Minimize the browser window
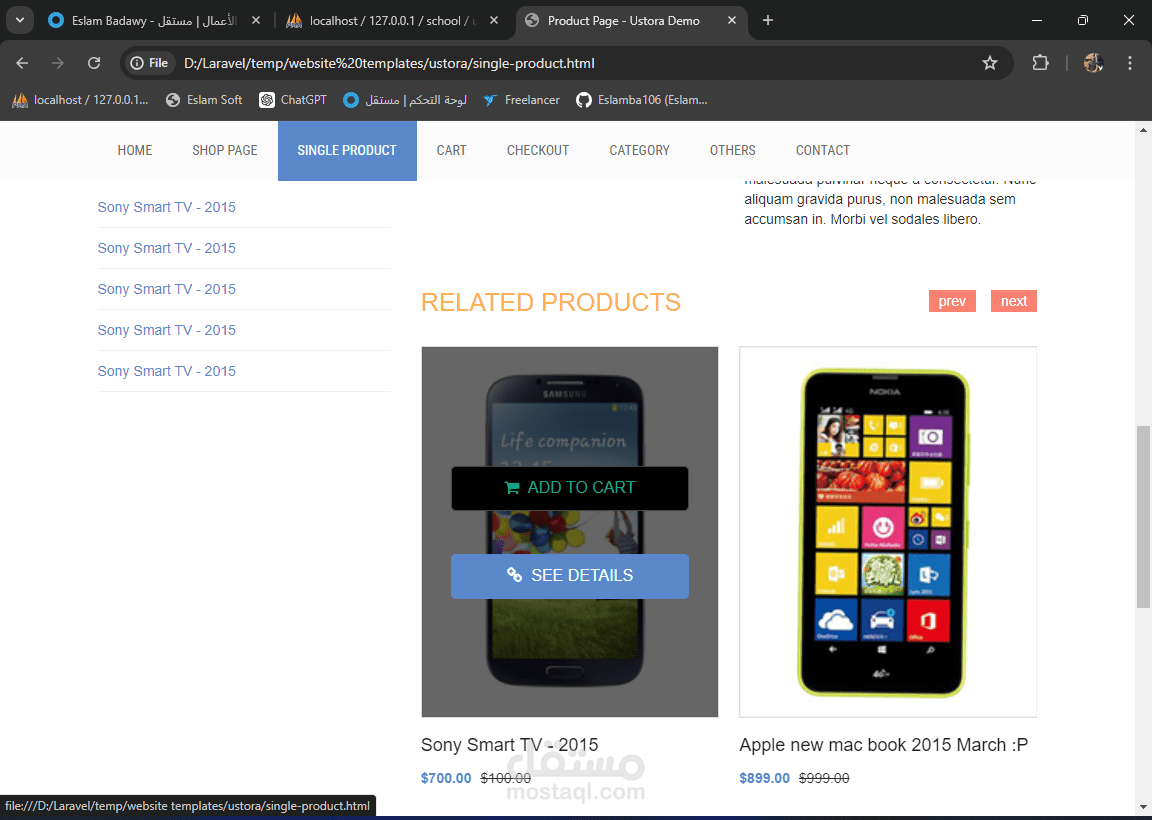 1037,21
